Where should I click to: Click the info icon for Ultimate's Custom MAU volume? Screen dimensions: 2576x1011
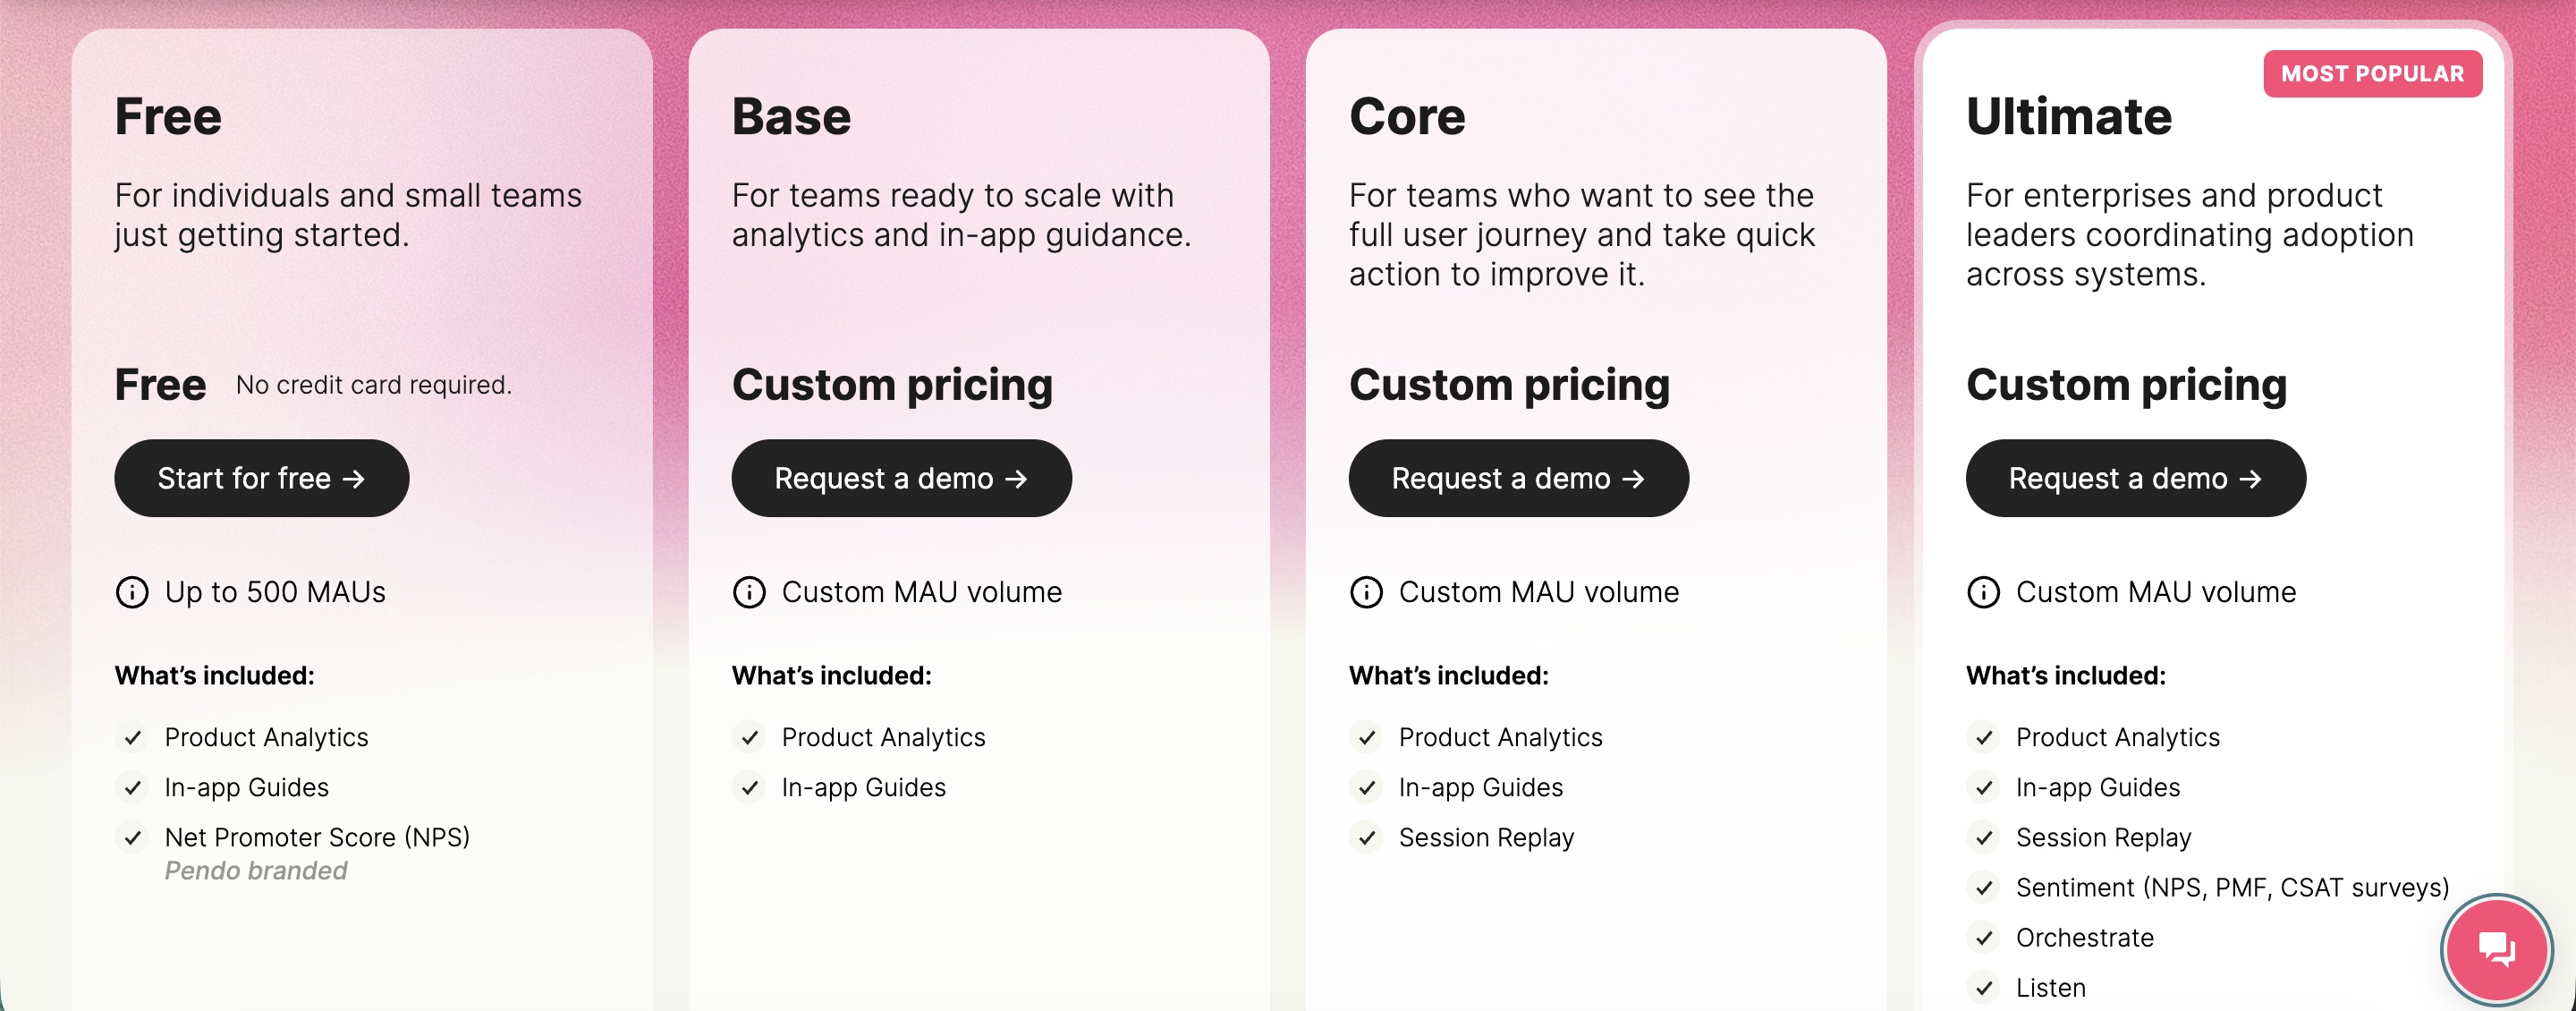pos(1983,591)
